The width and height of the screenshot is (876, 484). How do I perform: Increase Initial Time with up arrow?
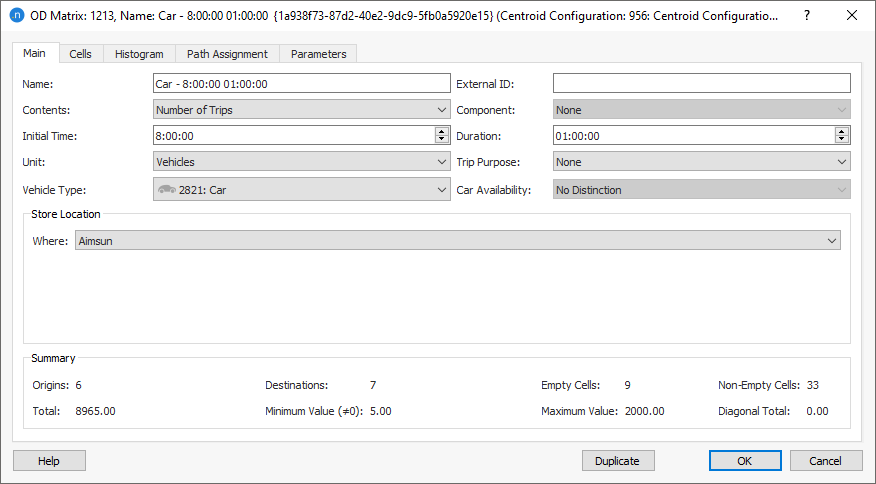pos(442,132)
